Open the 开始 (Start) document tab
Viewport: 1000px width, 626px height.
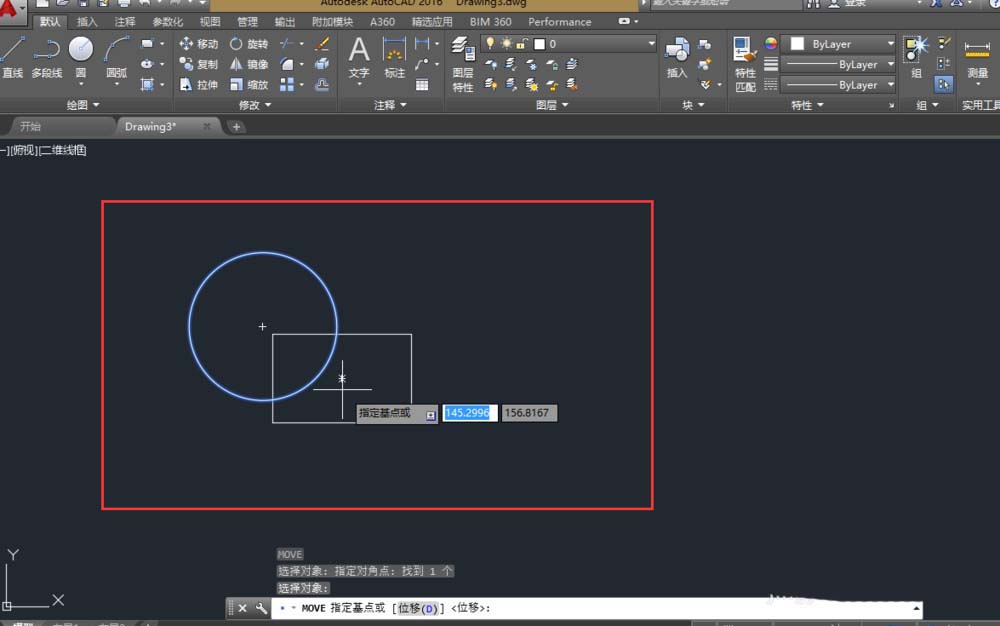tap(31, 127)
